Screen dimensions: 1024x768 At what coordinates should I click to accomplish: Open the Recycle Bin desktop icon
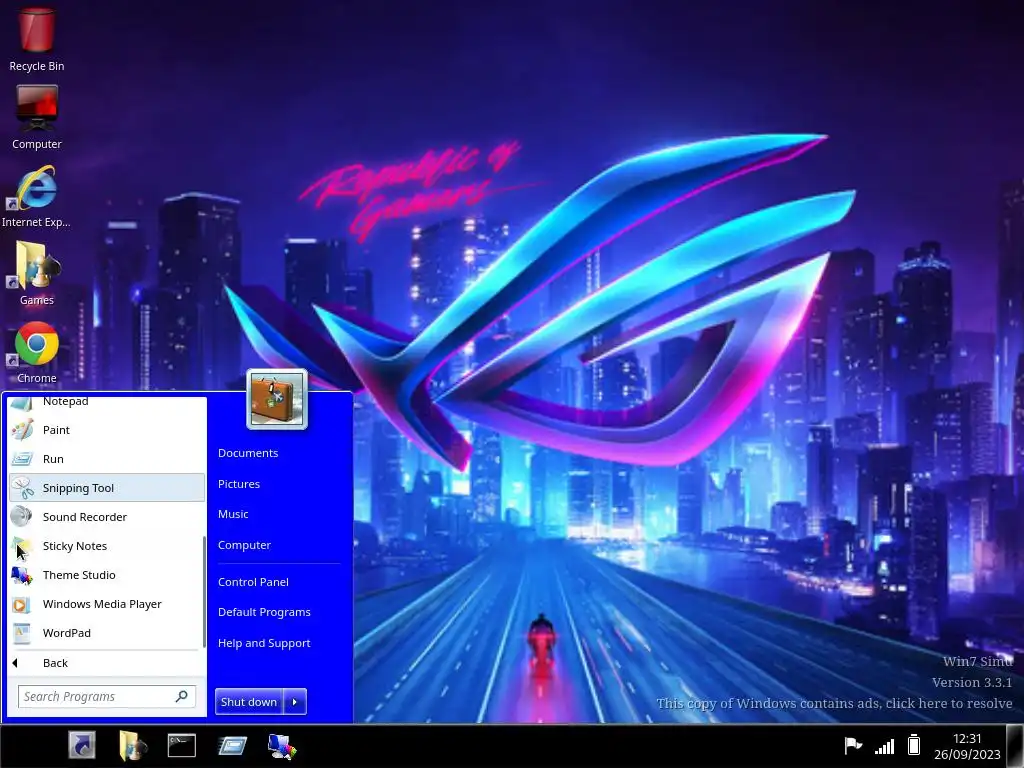pyautogui.click(x=37, y=37)
